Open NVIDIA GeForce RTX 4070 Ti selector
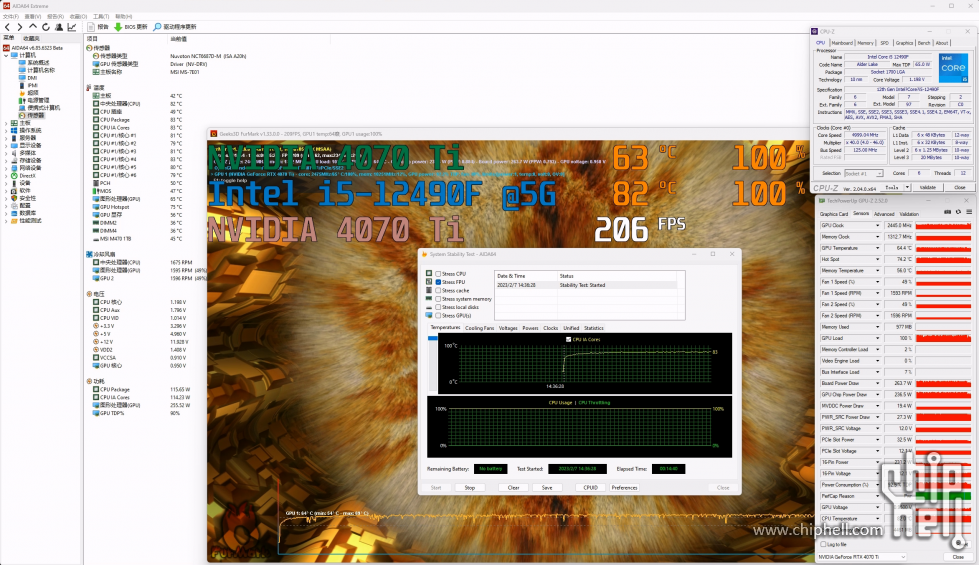Screen dimensions: 979x565 pyautogui.click(x=862, y=557)
